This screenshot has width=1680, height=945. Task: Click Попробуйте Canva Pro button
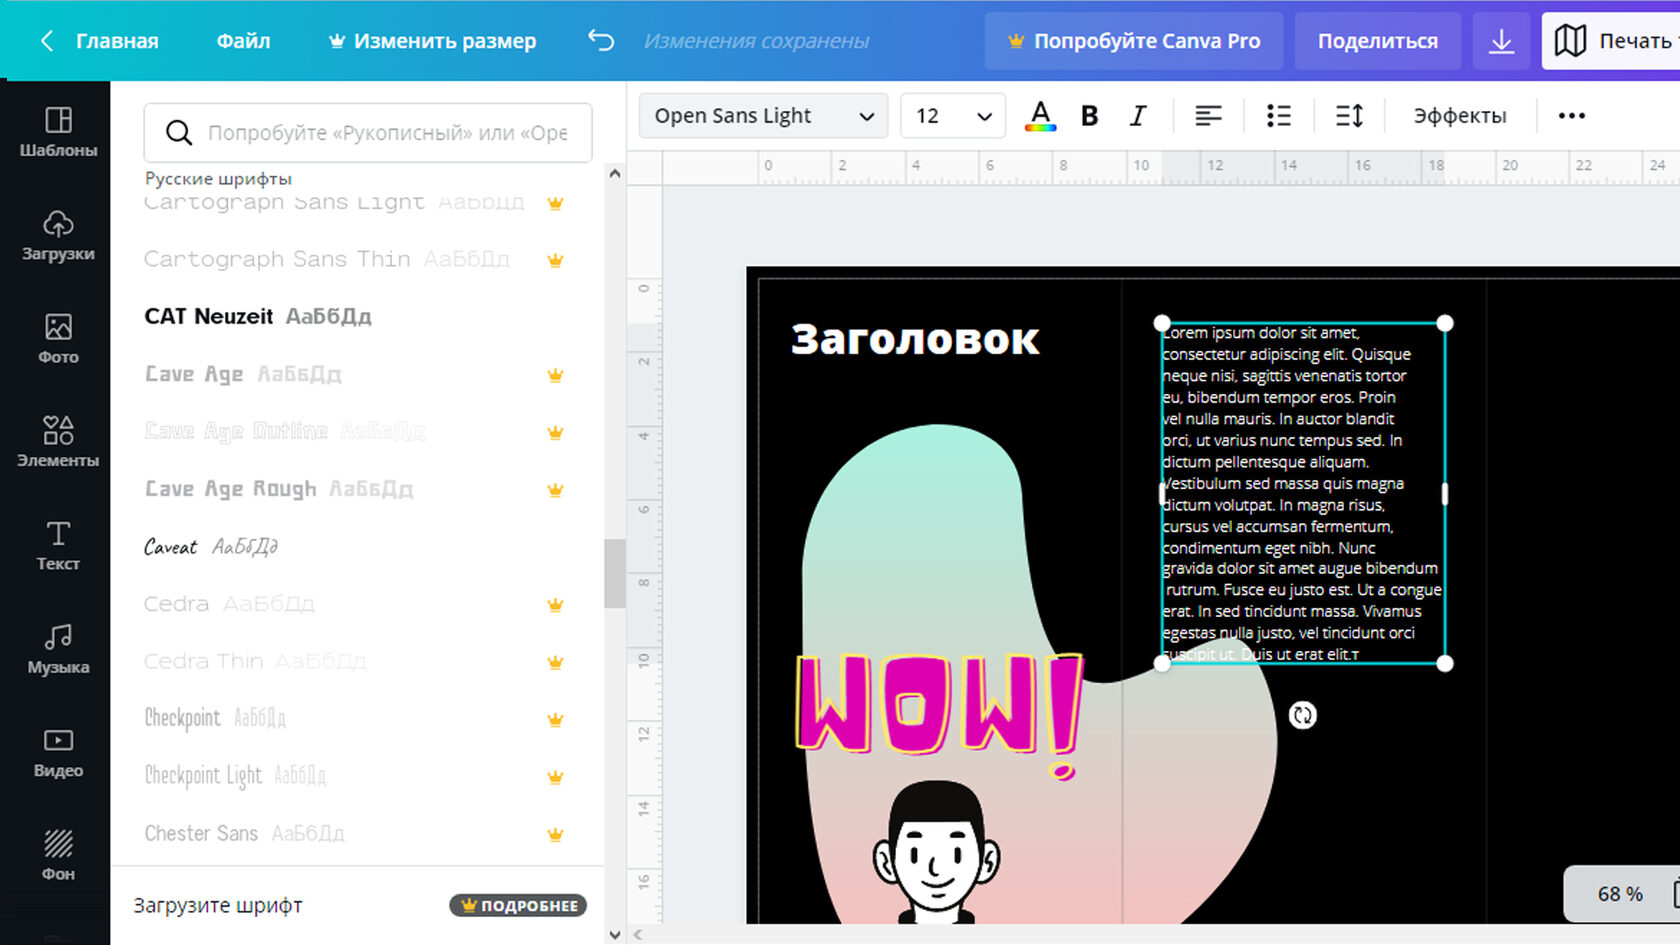coord(1134,41)
